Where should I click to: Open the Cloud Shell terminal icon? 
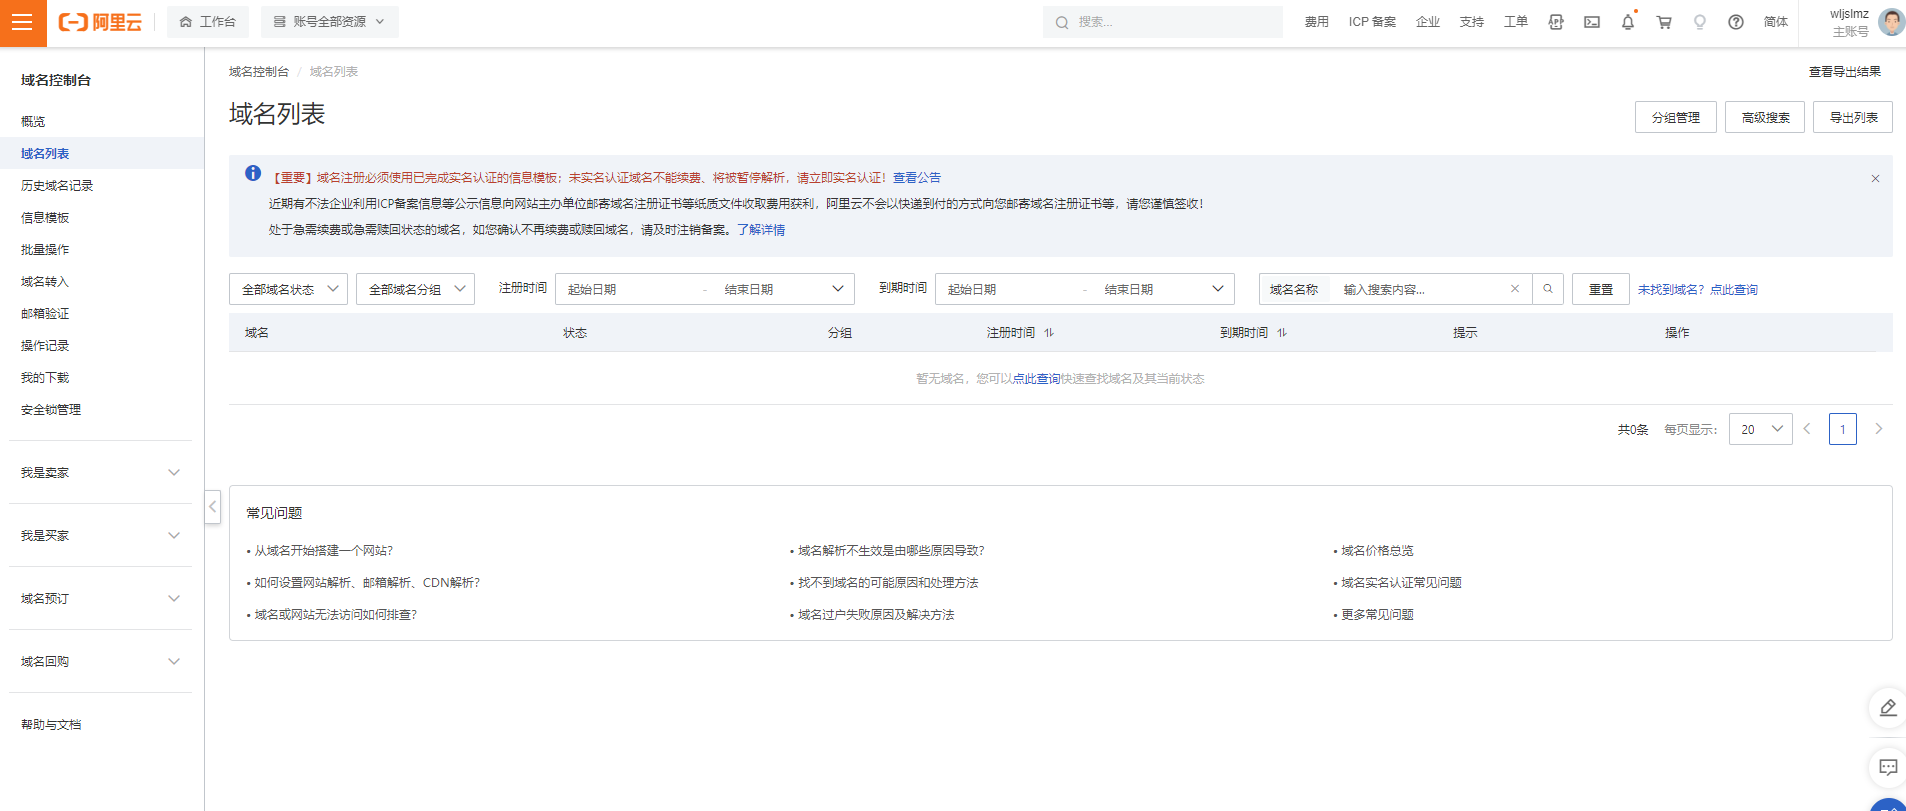click(1592, 22)
